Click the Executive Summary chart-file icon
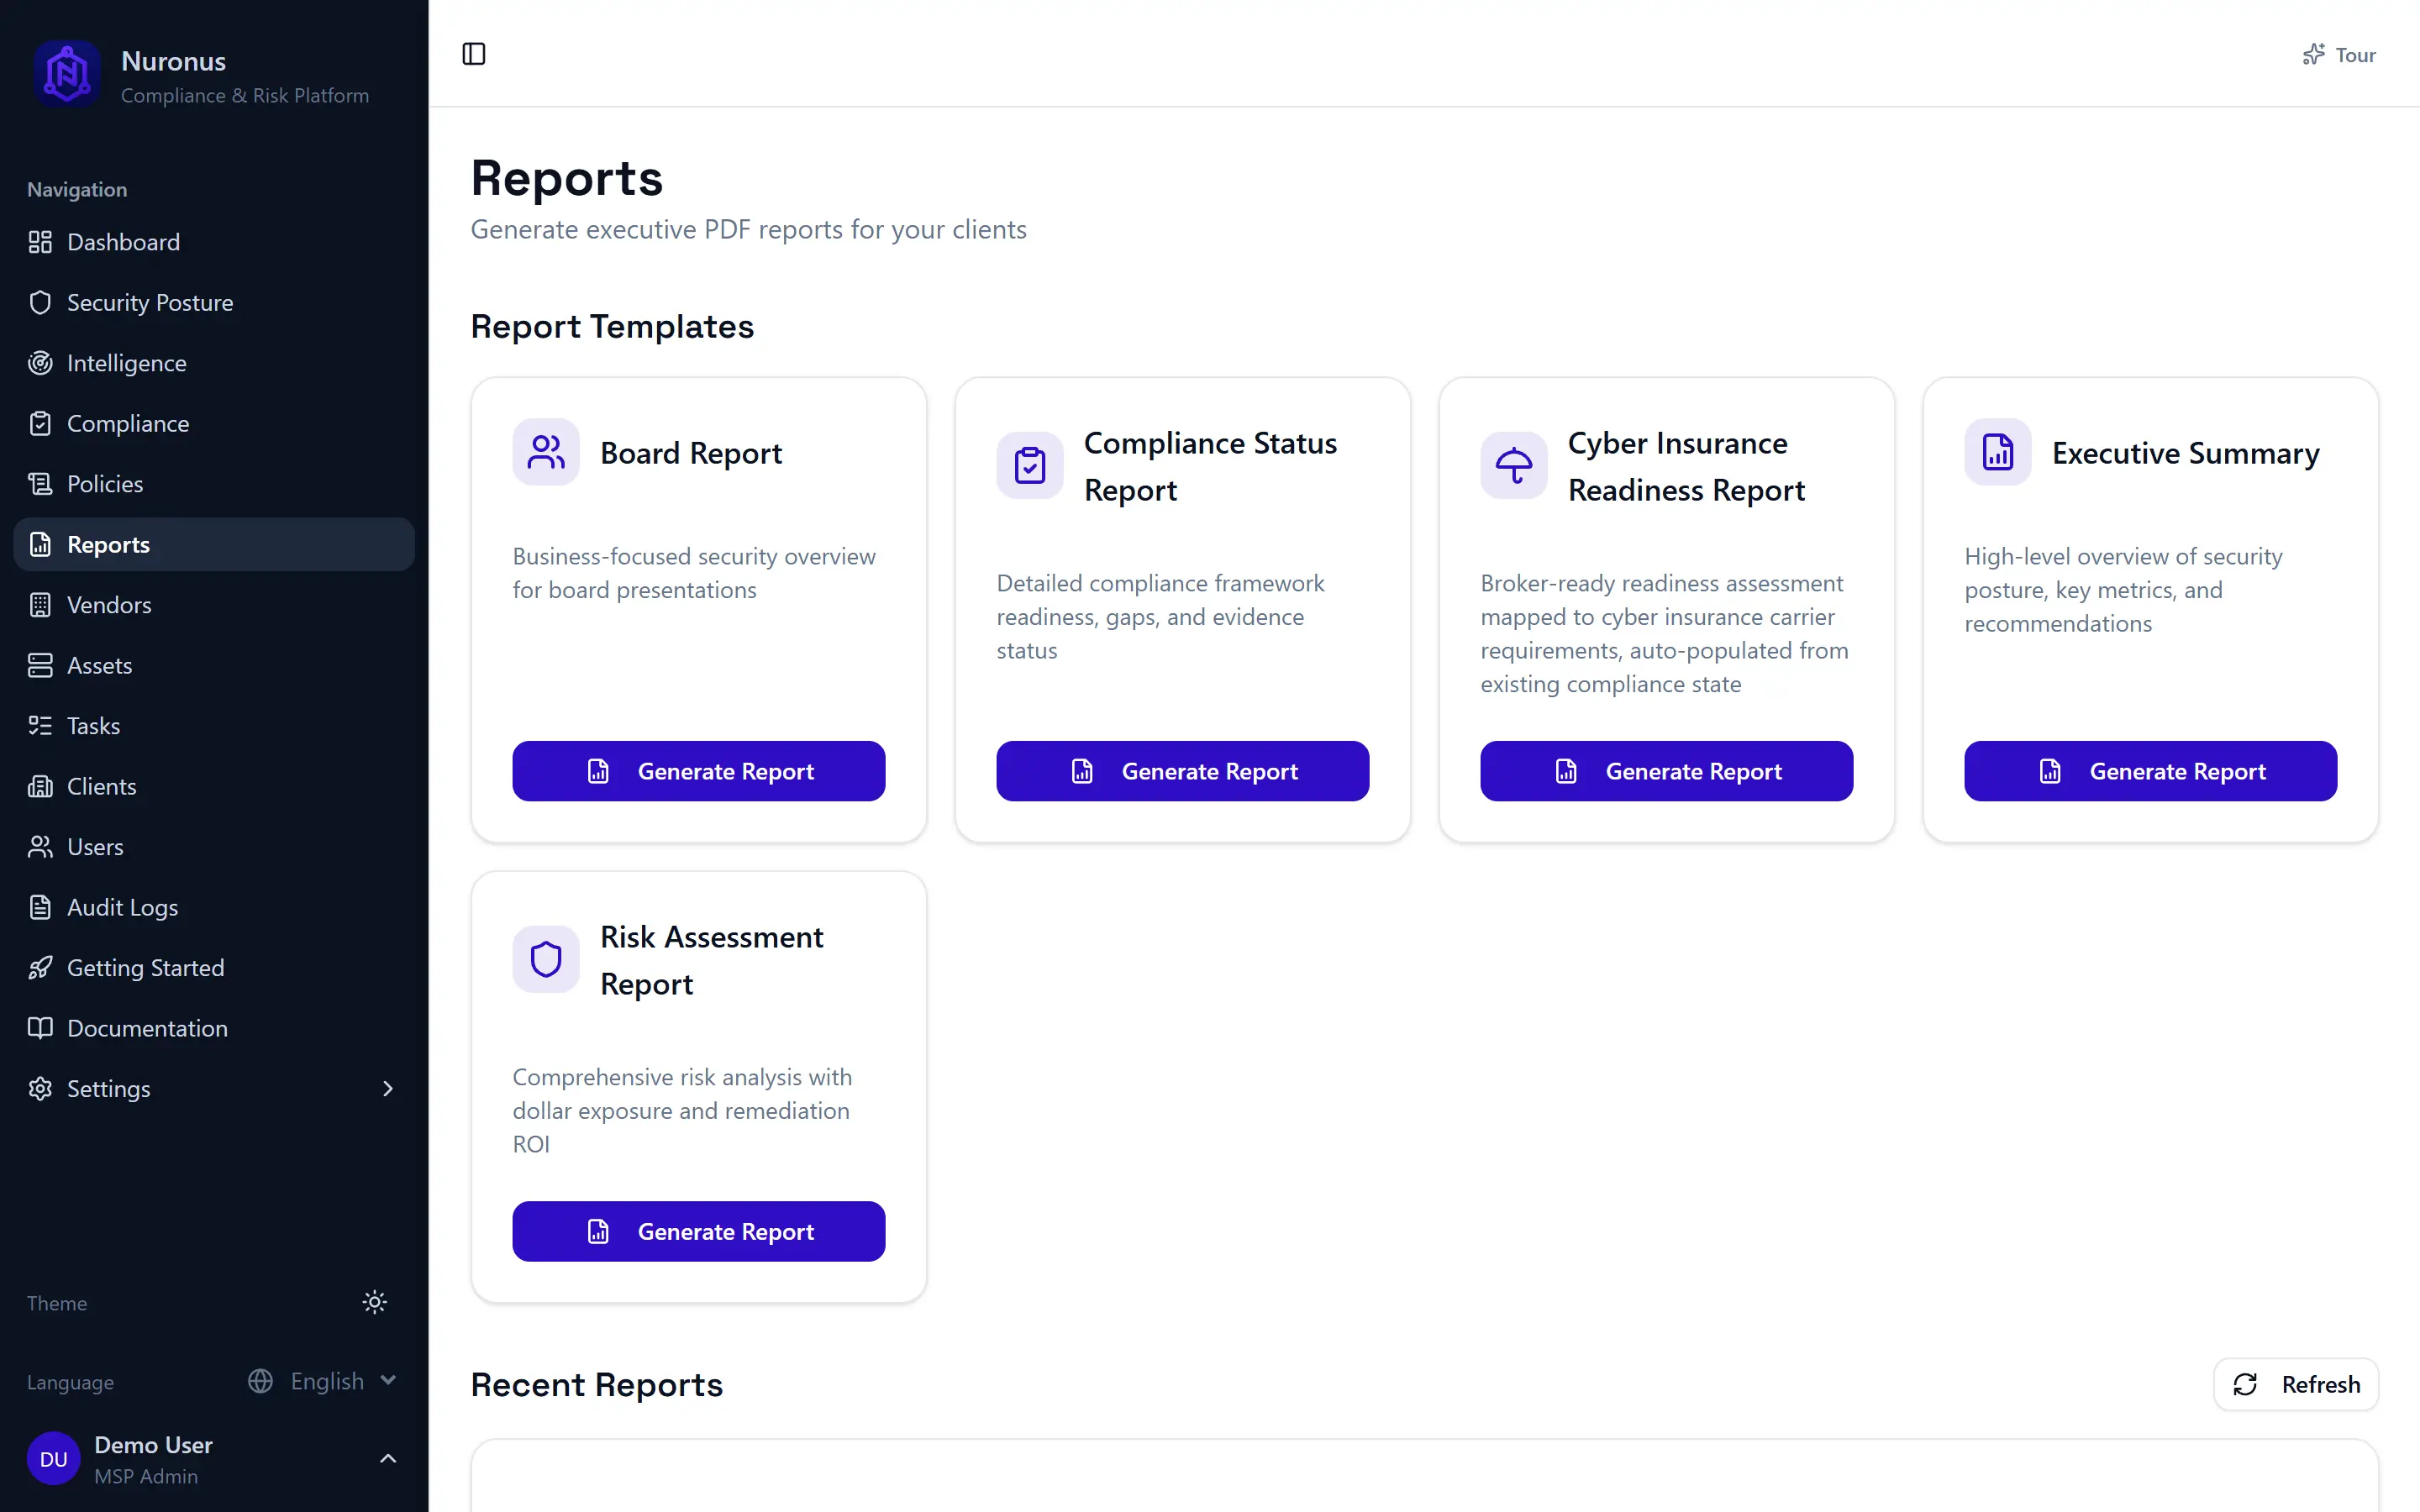The width and height of the screenshot is (2420, 1512). tap(1998, 452)
